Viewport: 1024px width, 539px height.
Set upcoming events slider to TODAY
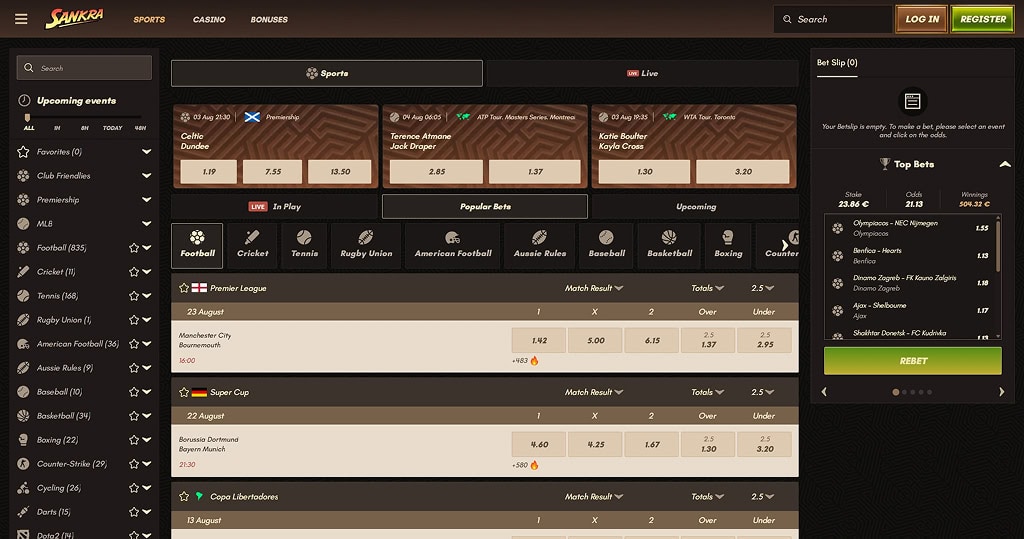tap(112, 128)
